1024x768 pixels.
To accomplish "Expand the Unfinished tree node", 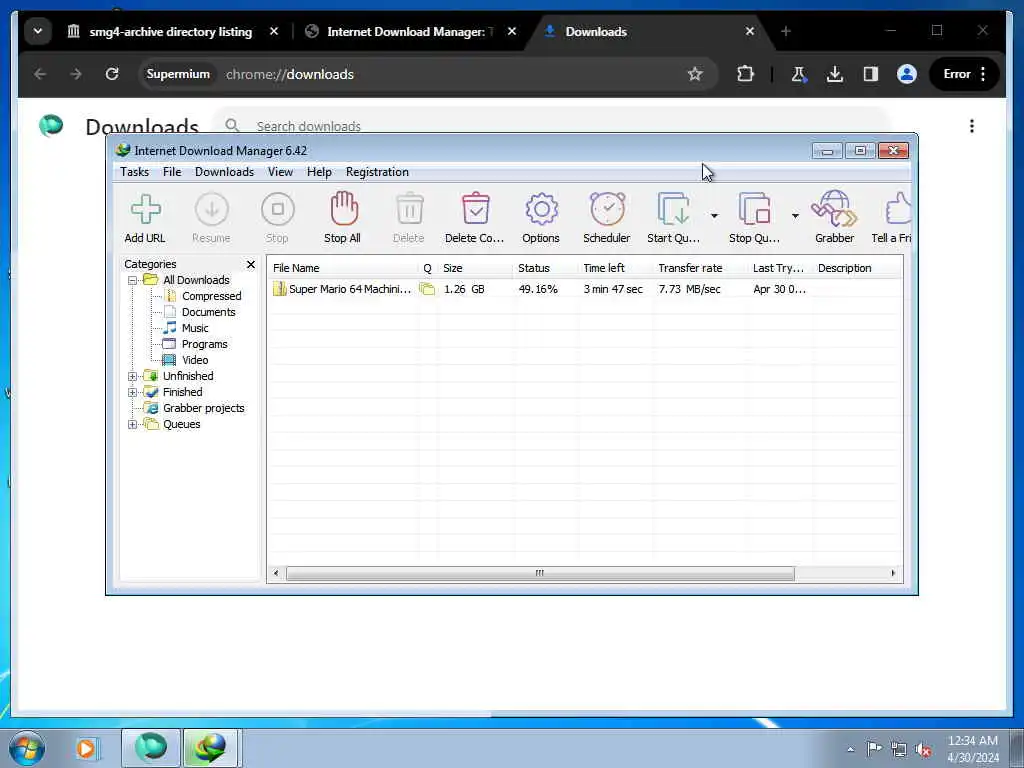I will click(x=133, y=376).
